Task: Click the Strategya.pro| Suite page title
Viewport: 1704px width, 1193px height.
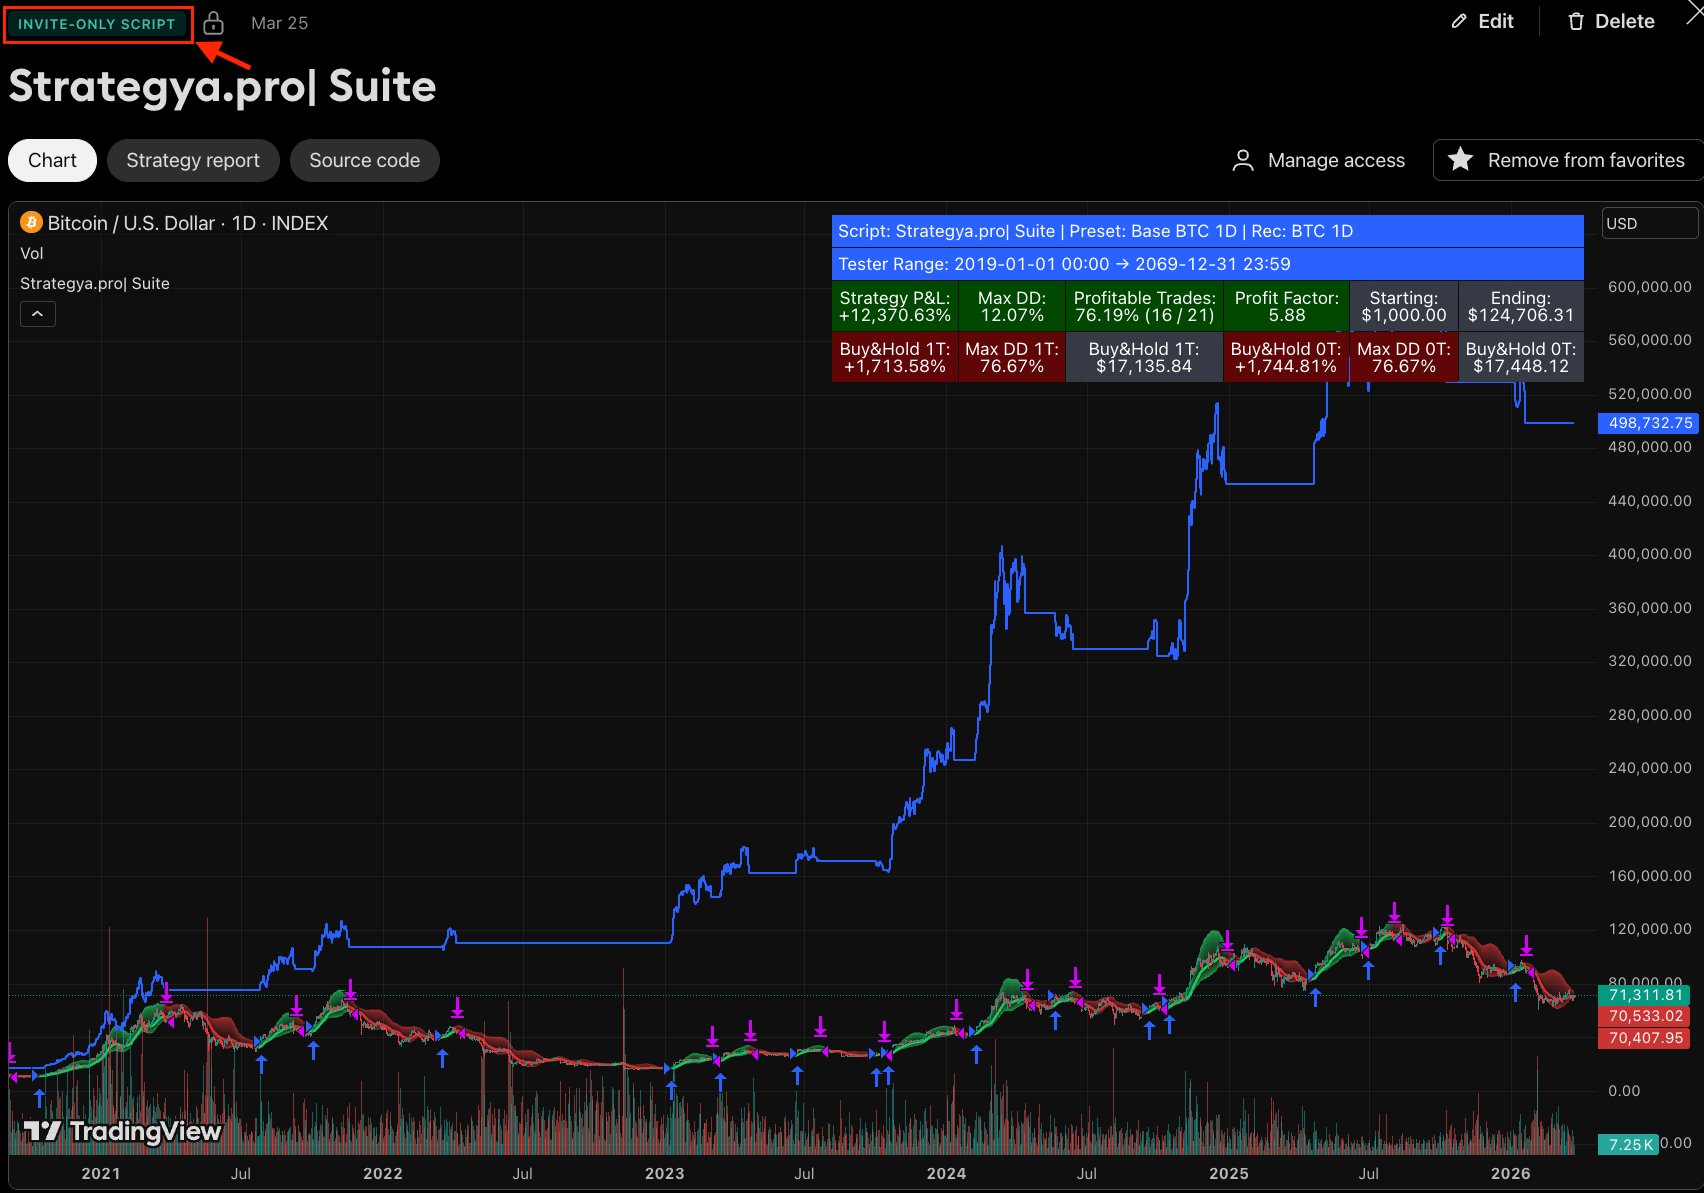Action: 223,87
